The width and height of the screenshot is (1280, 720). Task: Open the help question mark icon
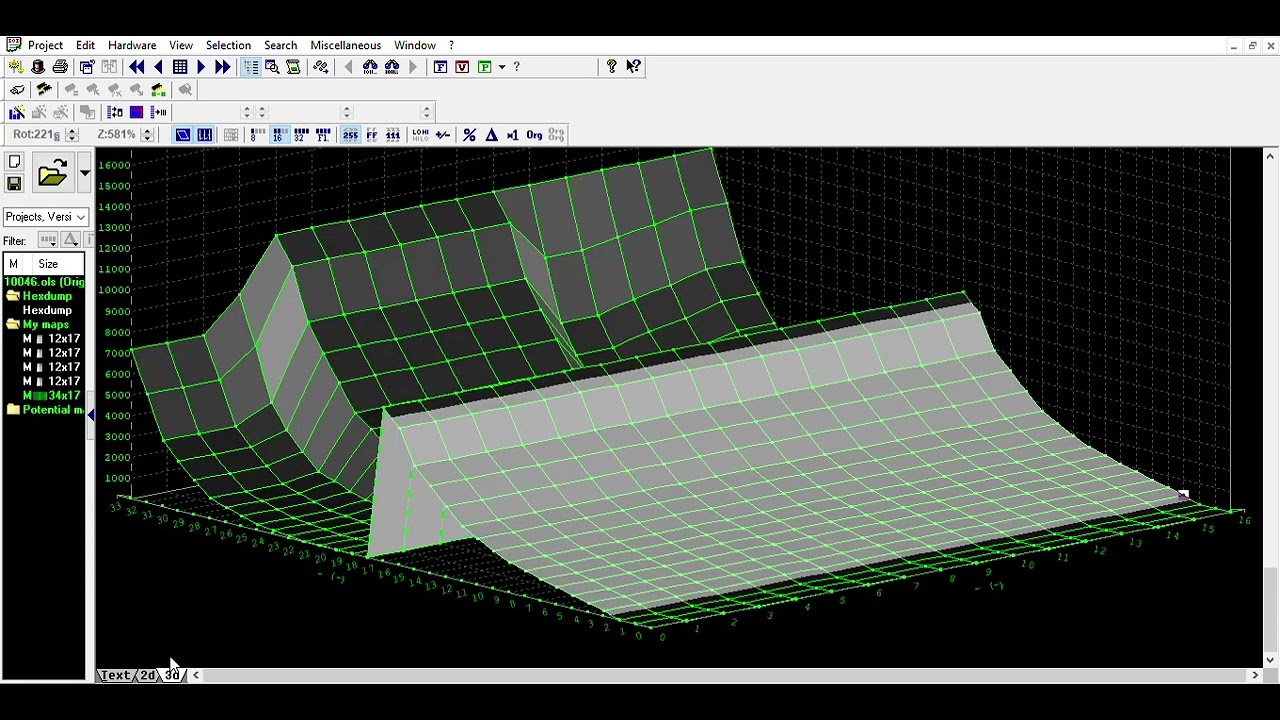(611, 67)
